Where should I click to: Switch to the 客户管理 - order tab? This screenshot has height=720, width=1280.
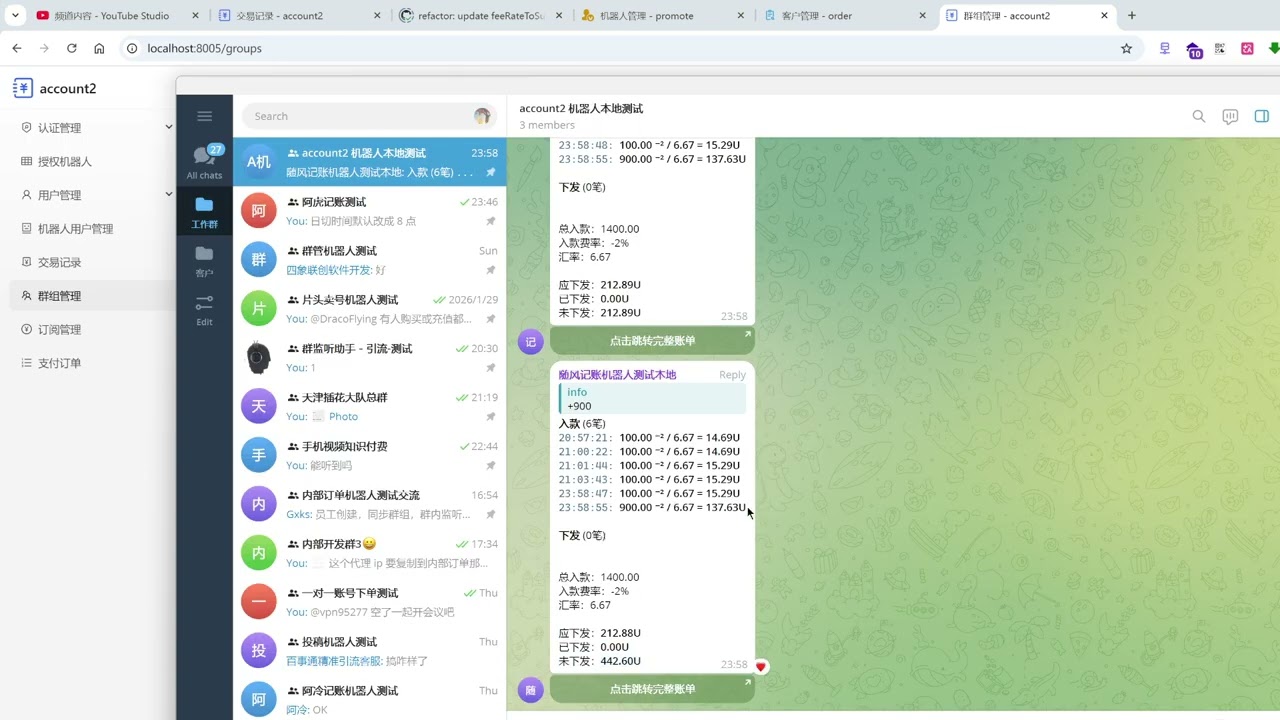tap(844, 15)
